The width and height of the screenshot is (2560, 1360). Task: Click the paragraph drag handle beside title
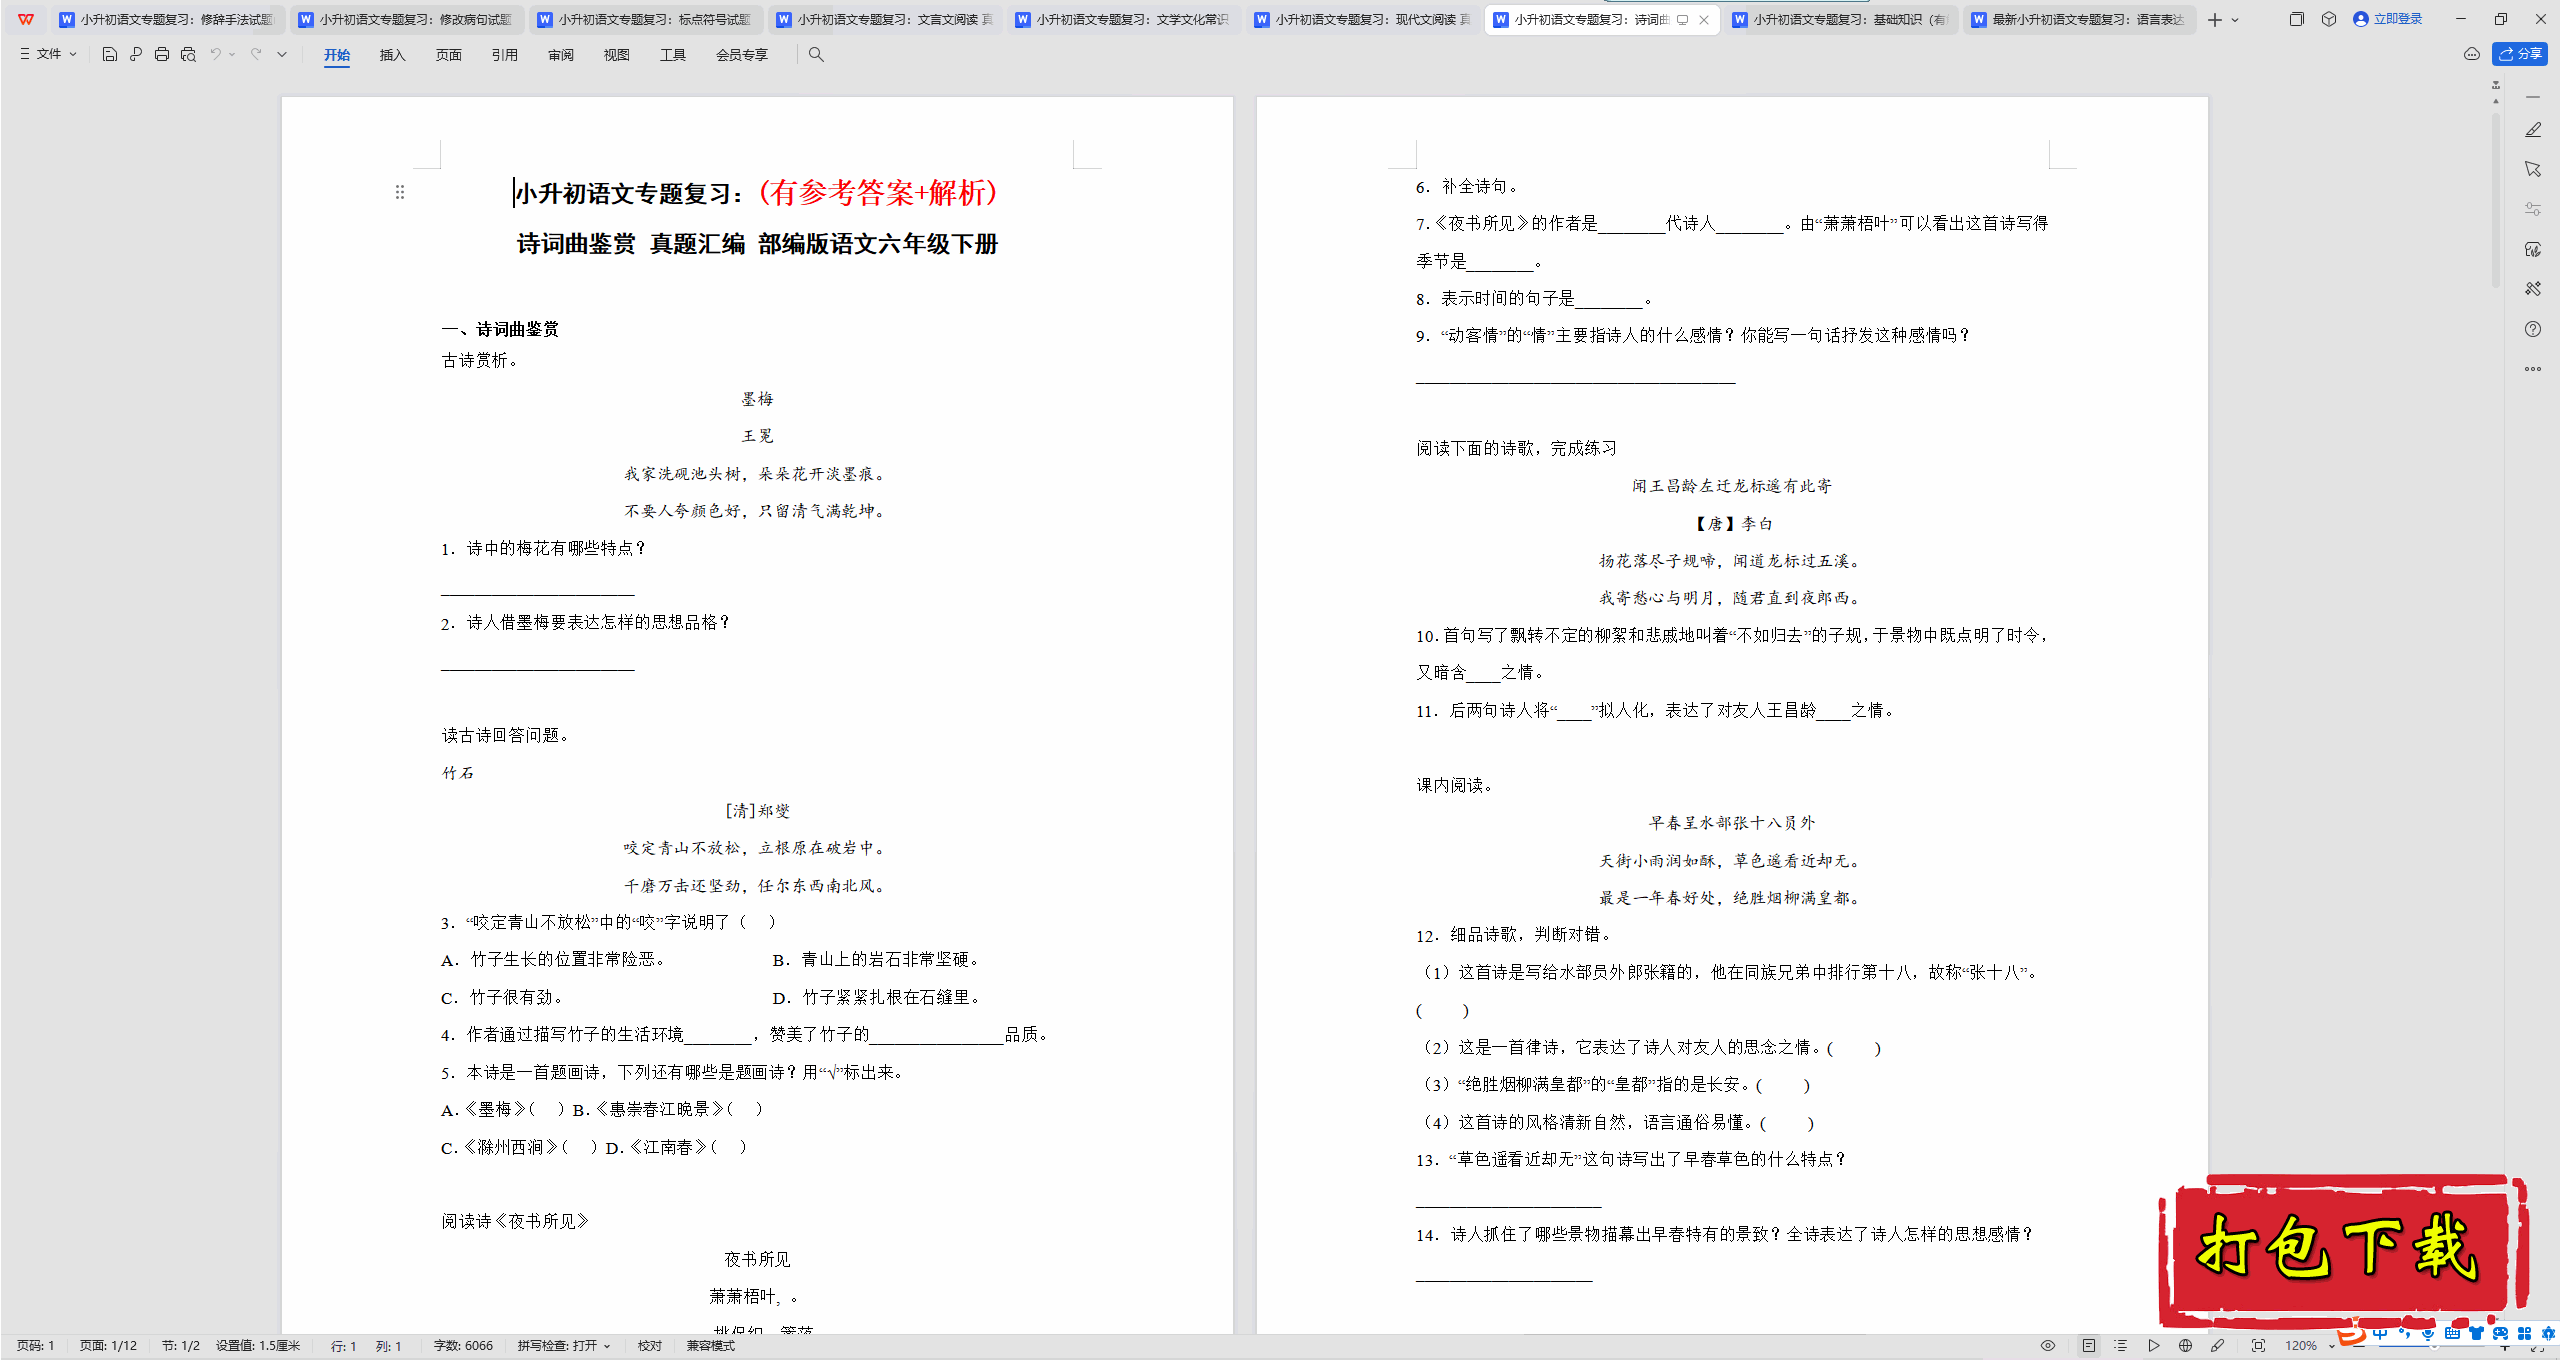tap(400, 192)
